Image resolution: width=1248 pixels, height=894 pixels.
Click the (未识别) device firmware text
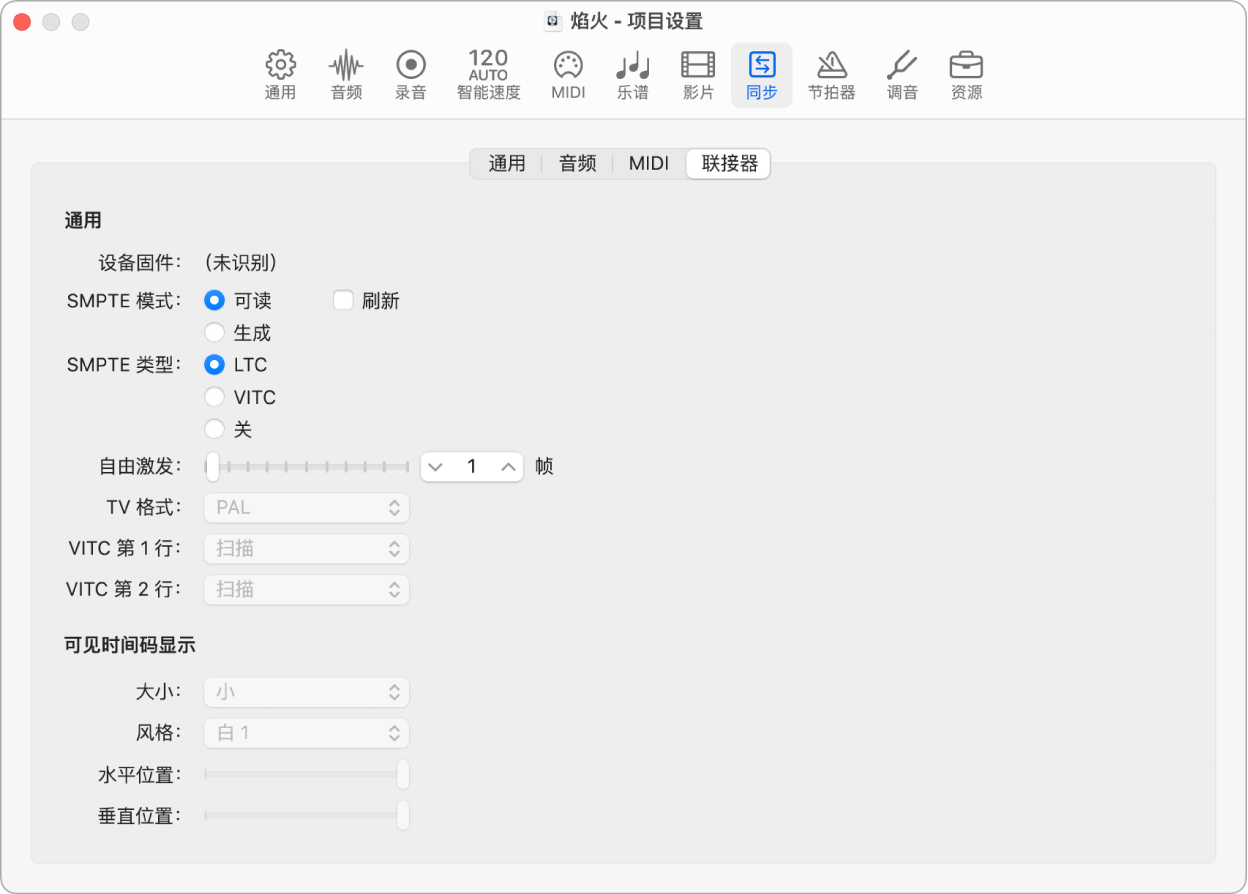coord(240,263)
